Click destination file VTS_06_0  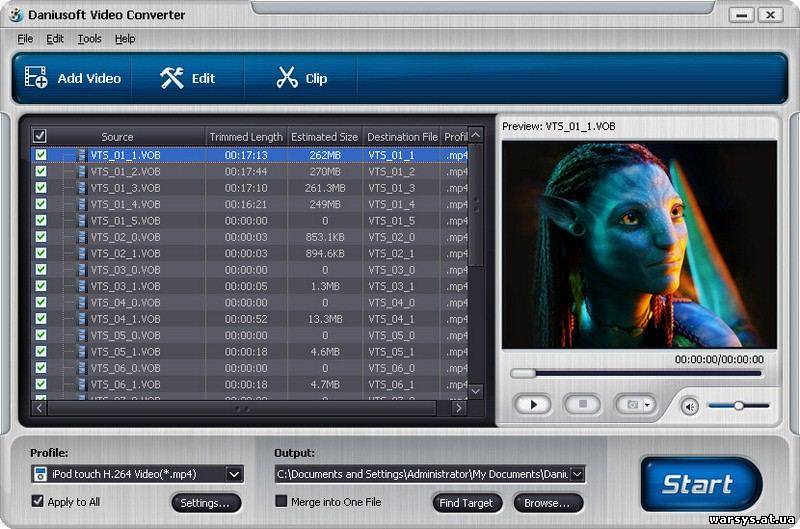coord(391,368)
